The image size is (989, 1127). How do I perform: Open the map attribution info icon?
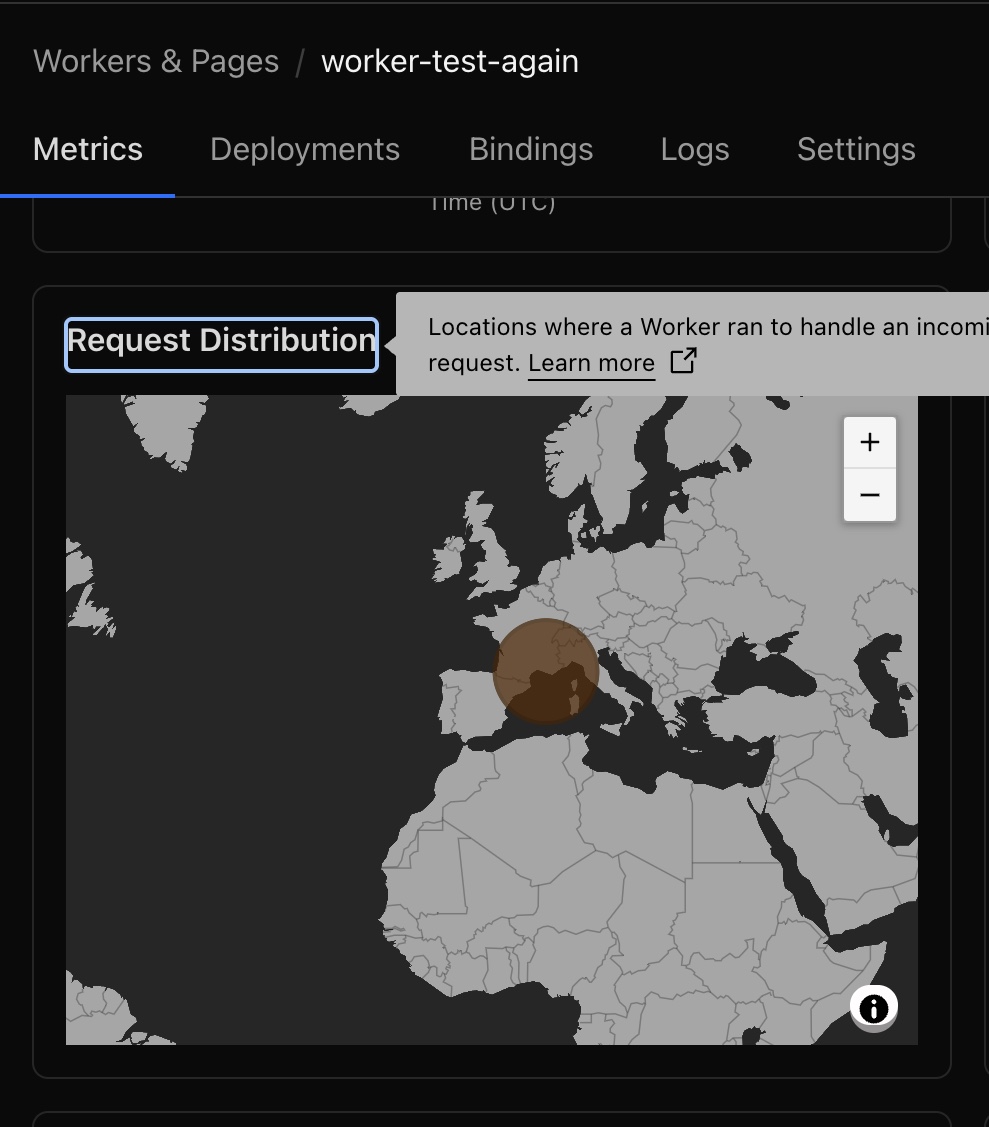[x=873, y=1008]
